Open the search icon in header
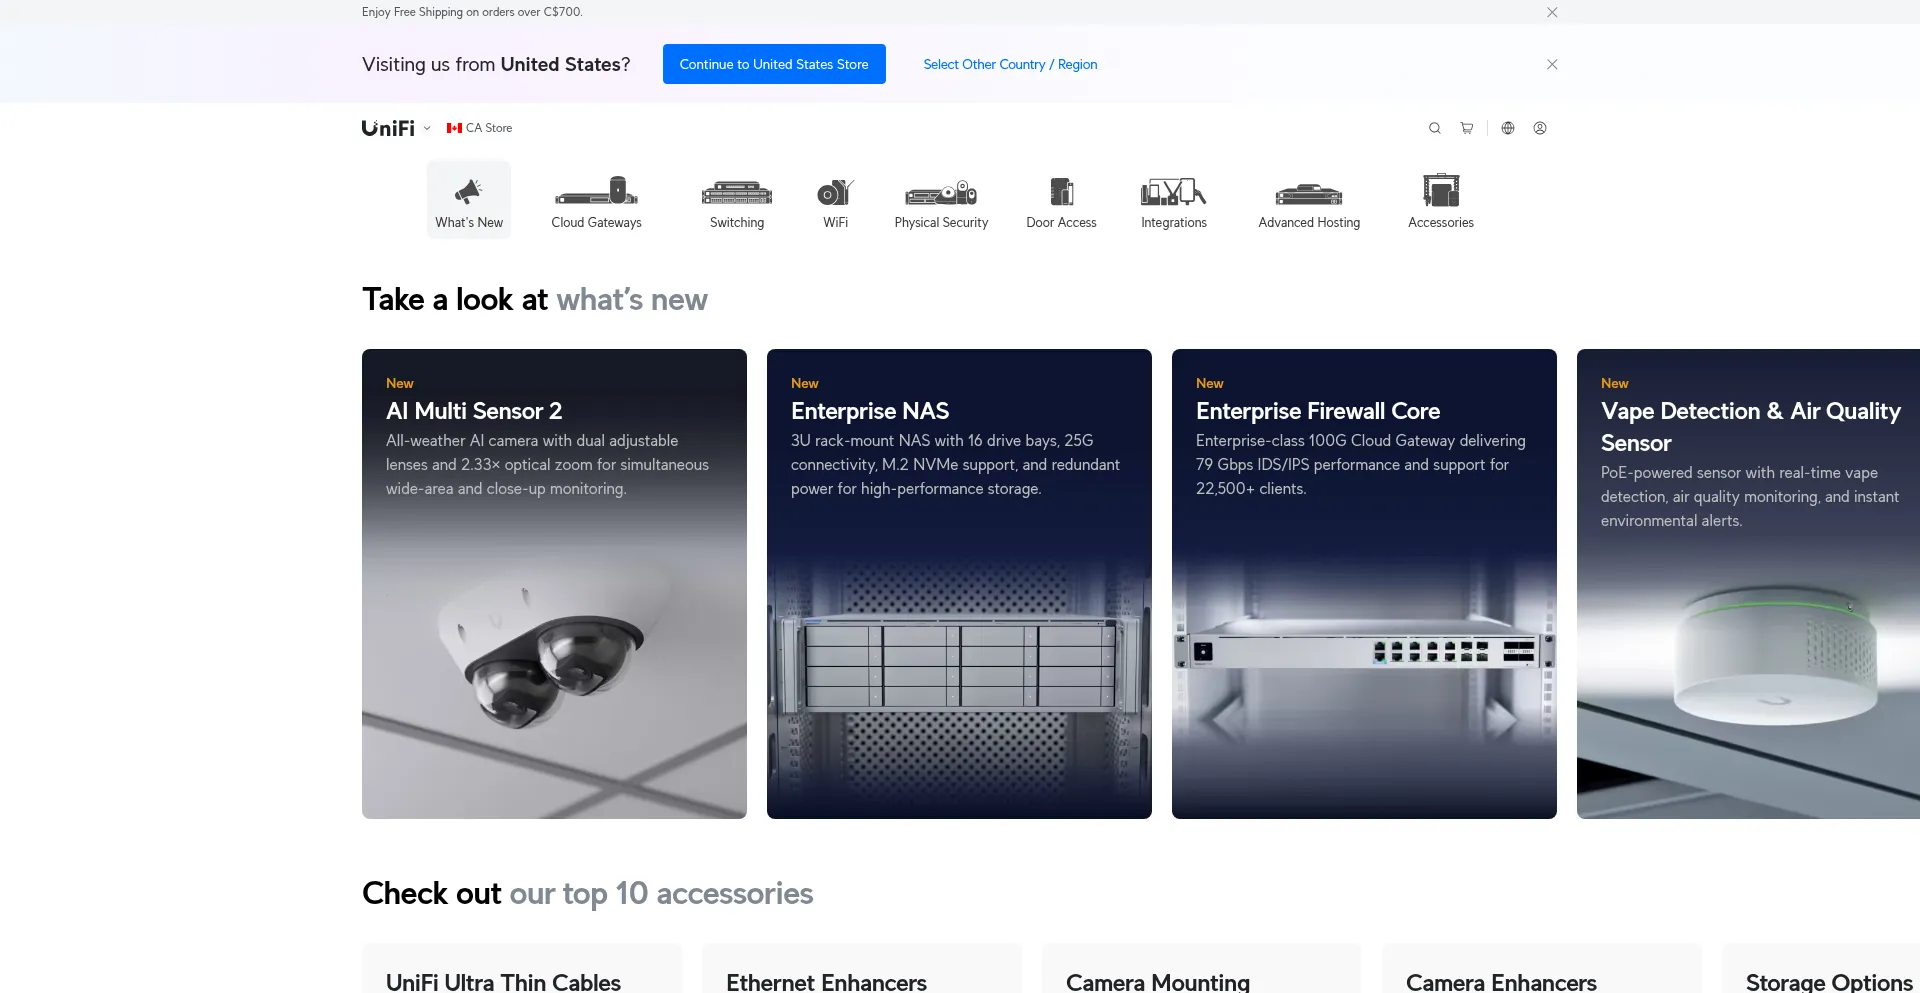This screenshot has height=993, width=1920. (1434, 128)
